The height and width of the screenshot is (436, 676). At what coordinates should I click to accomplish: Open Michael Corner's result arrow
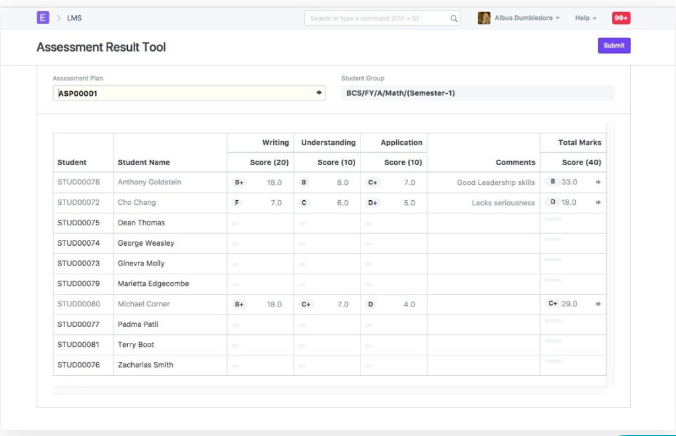(598, 304)
